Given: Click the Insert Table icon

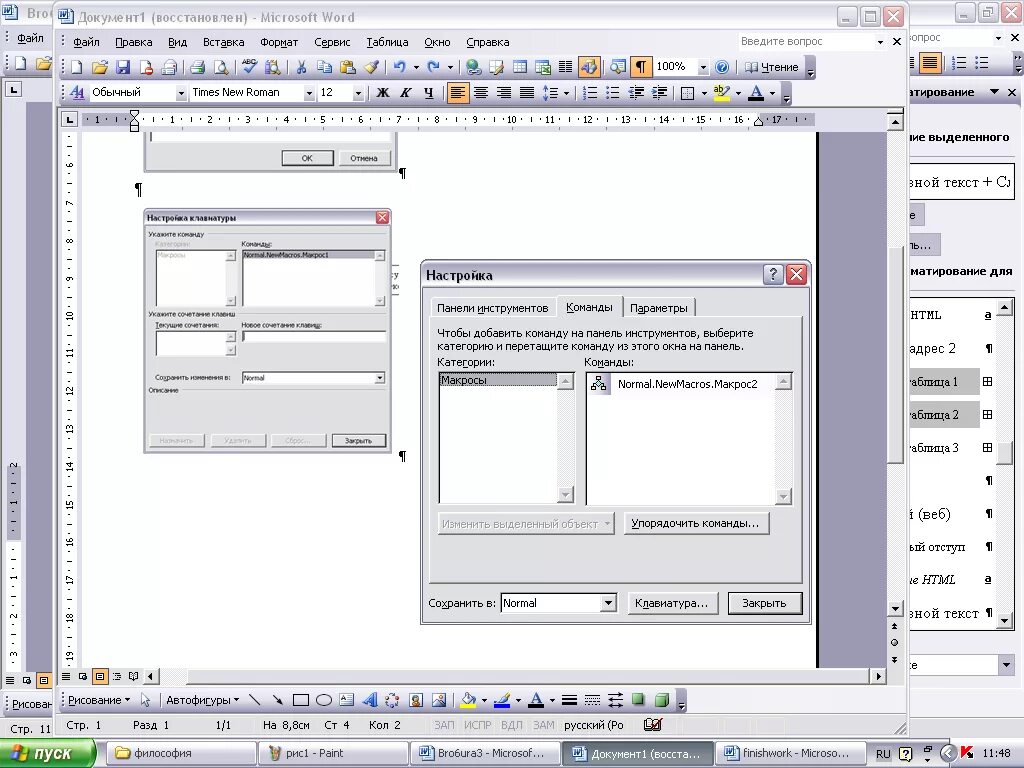Looking at the screenshot, I should point(520,67).
